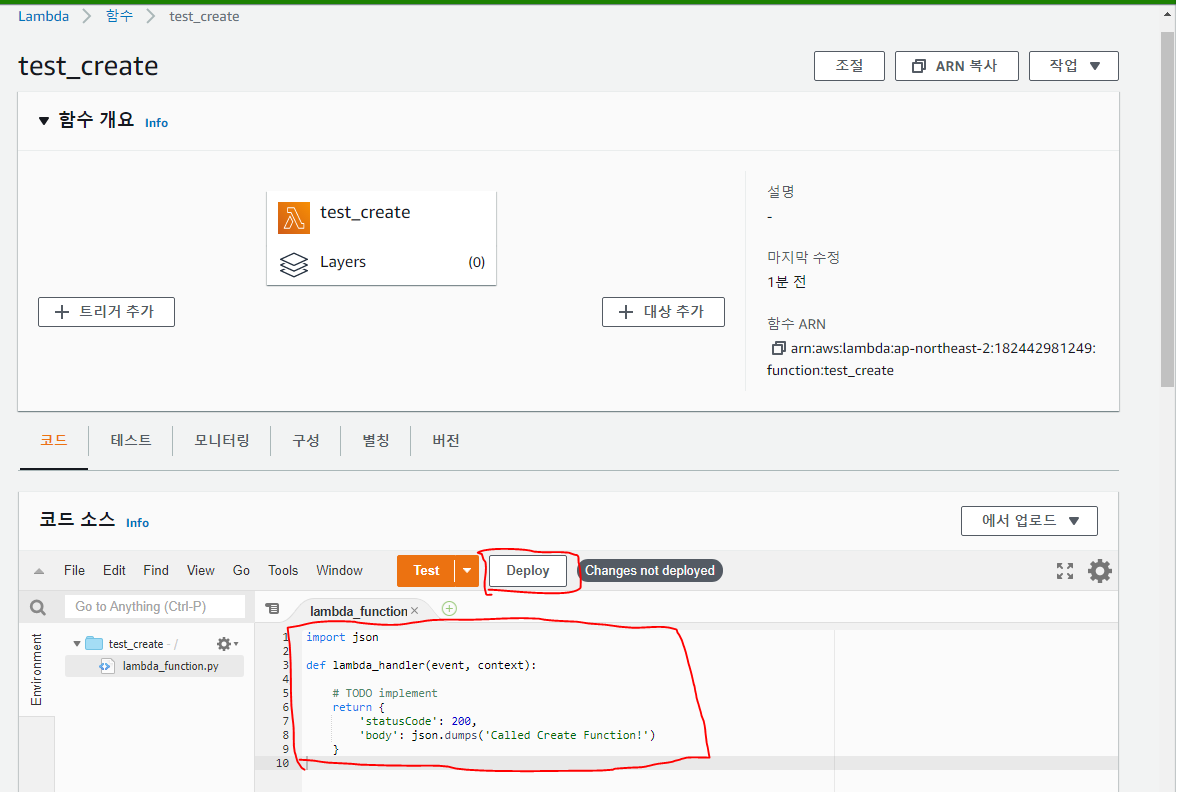Click the function ARN text
The image size is (1177, 792).
[x=931, y=360]
